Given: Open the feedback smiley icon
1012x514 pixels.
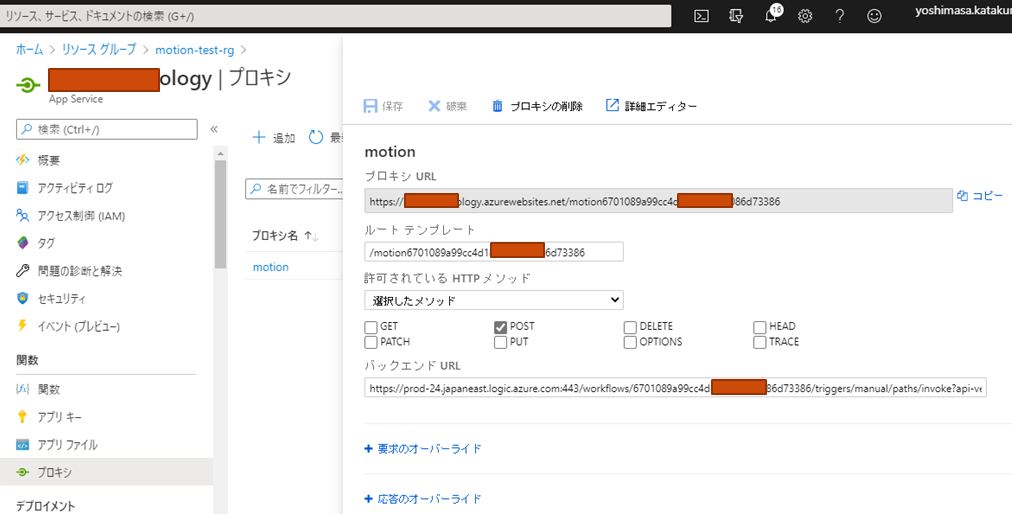Looking at the screenshot, I should click(x=874, y=16).
